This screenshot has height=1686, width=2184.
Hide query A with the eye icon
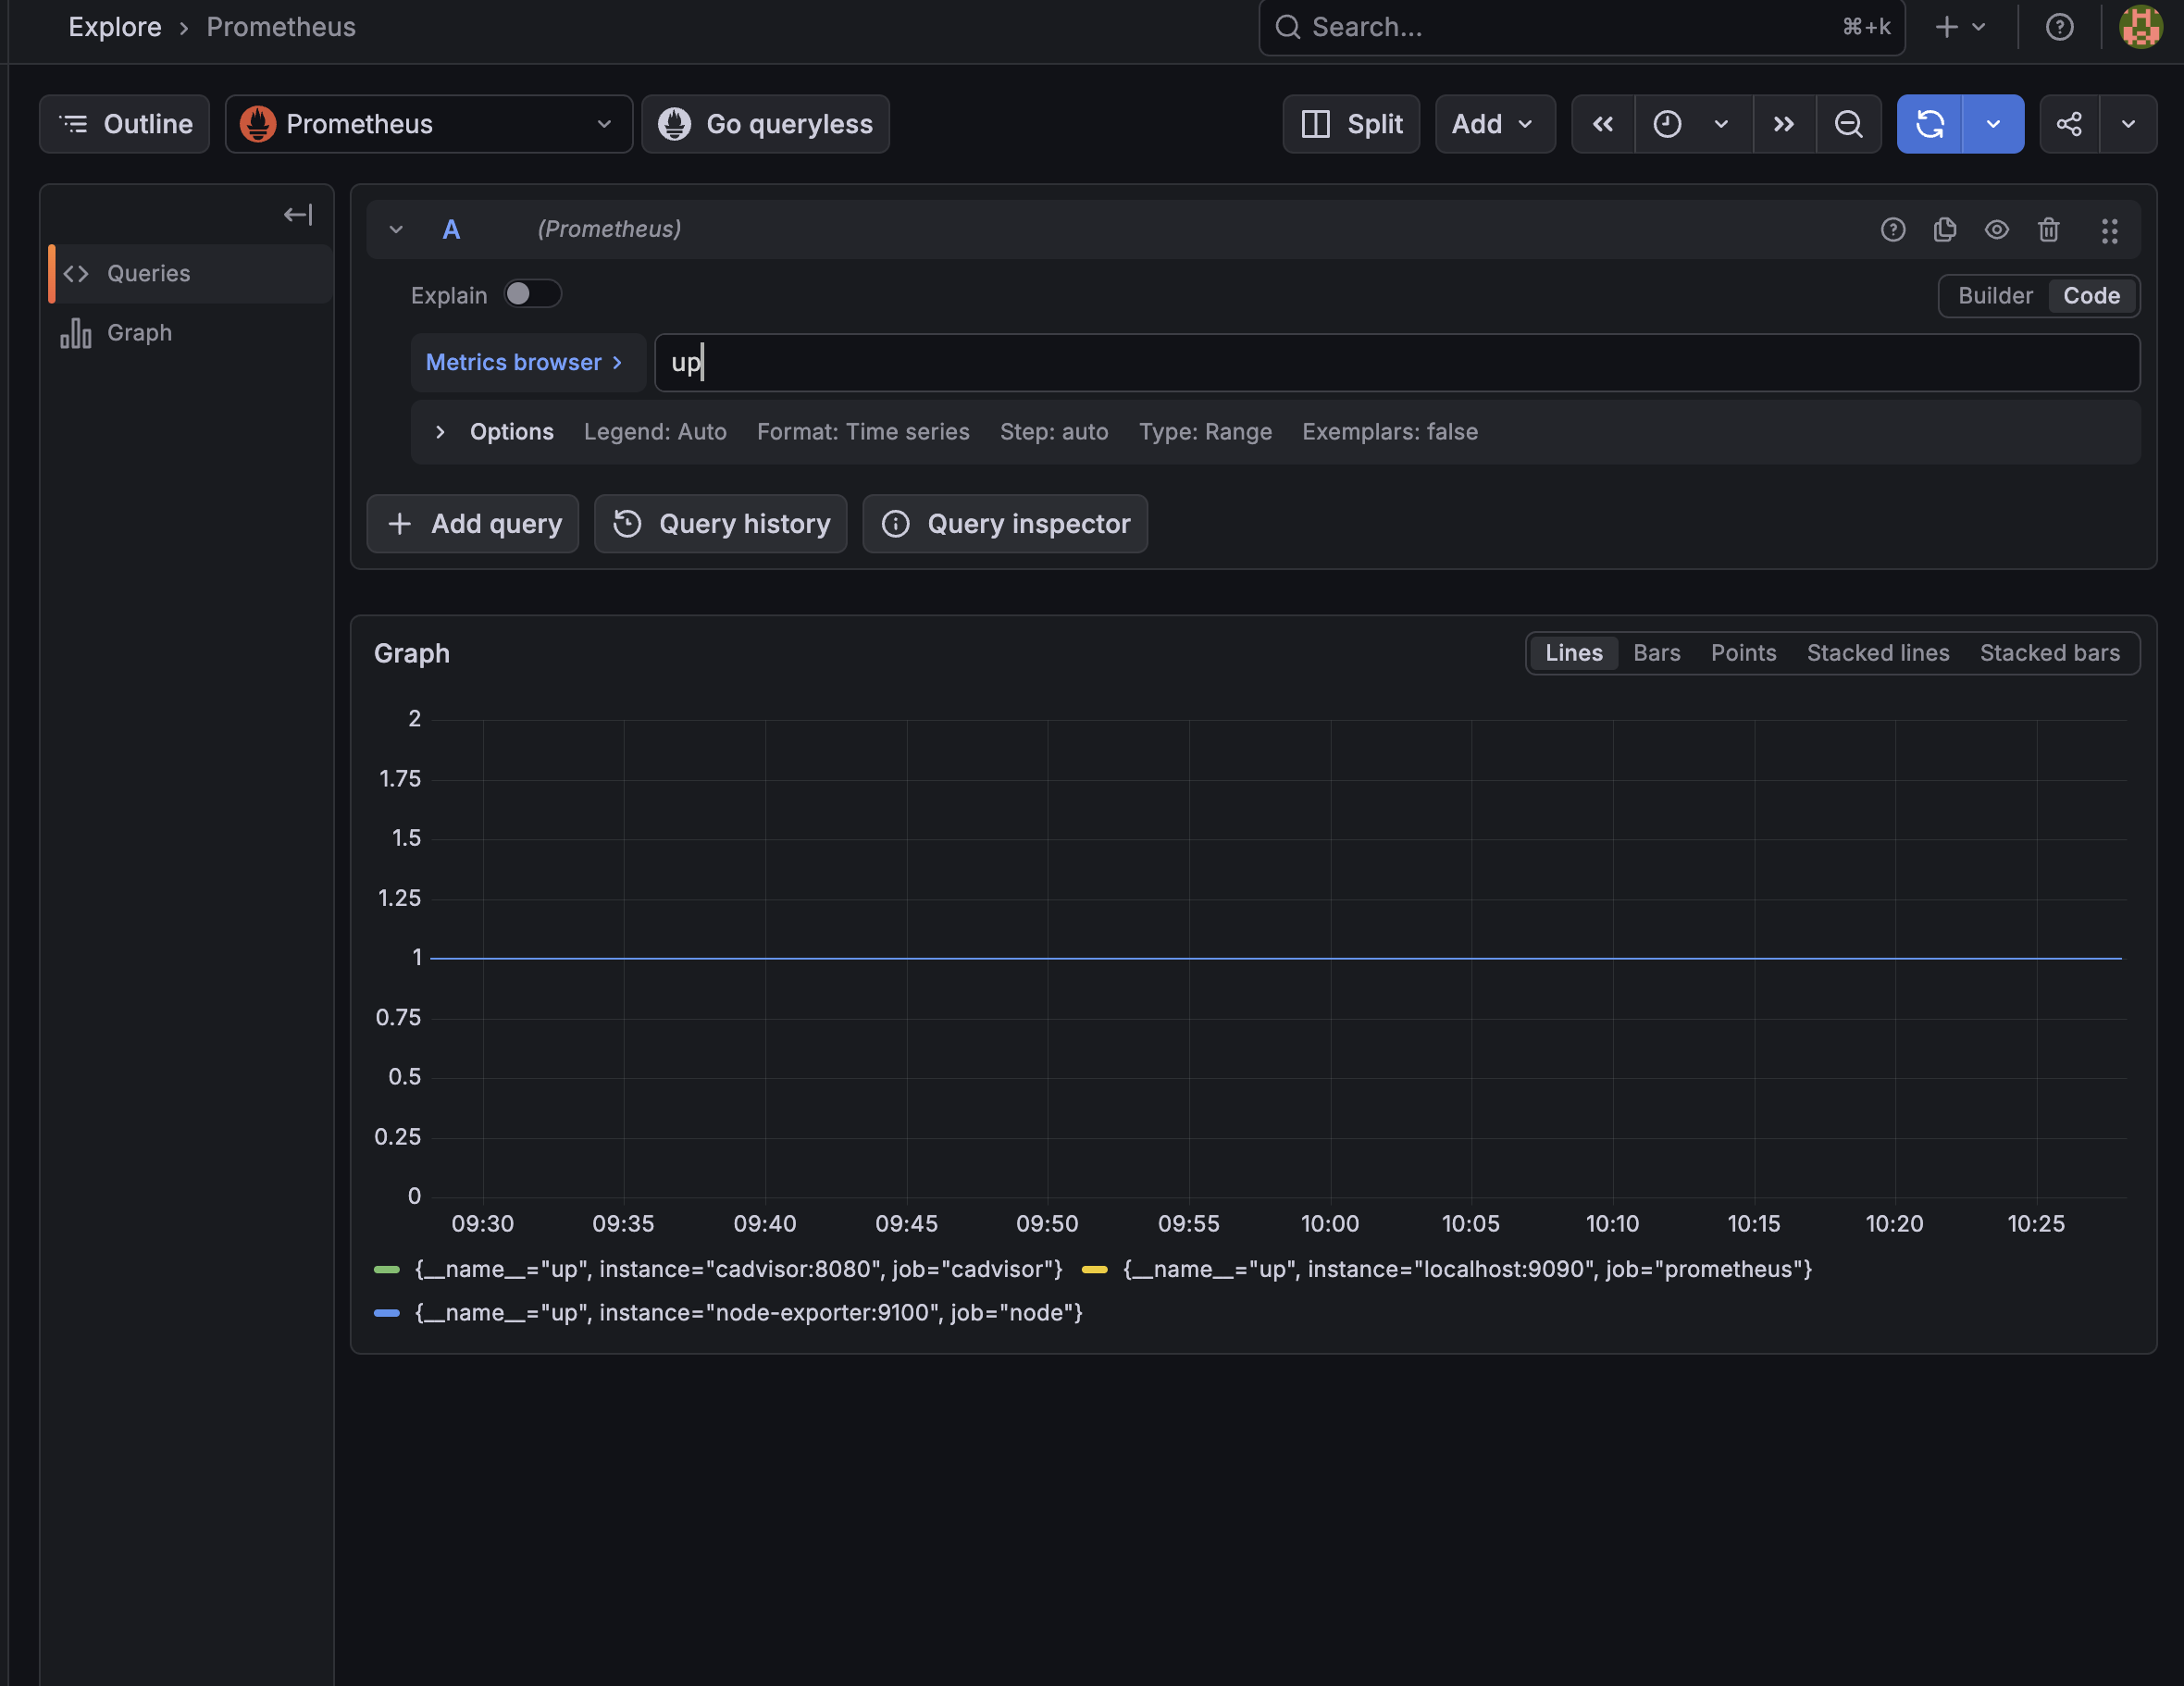[x=1996, y=230]
